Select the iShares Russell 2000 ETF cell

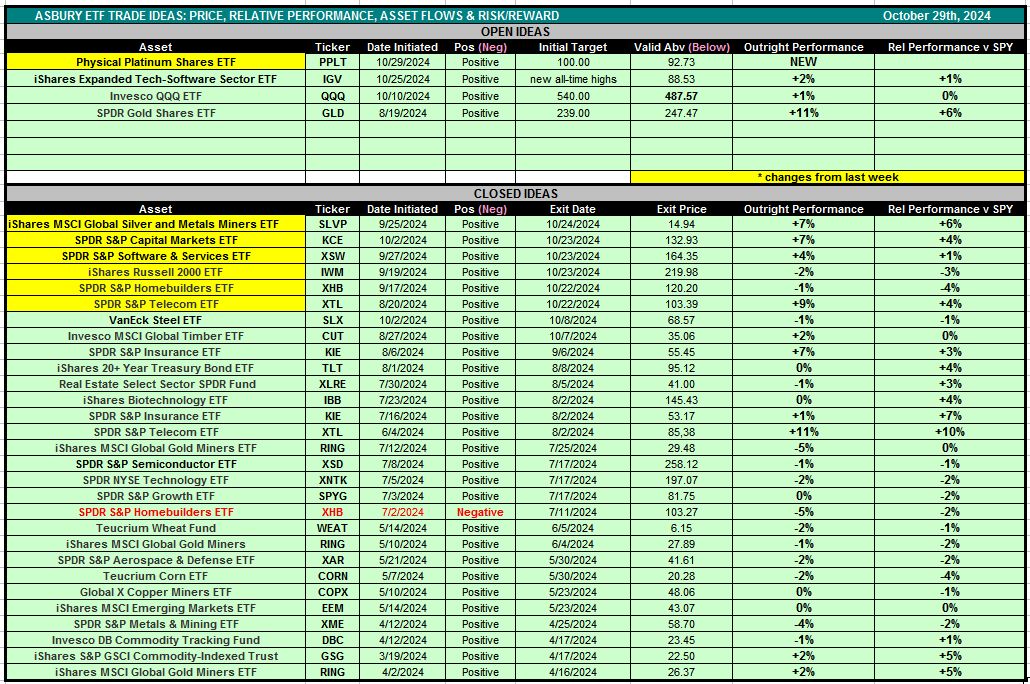pyautogui.click(x=155, y=272)
